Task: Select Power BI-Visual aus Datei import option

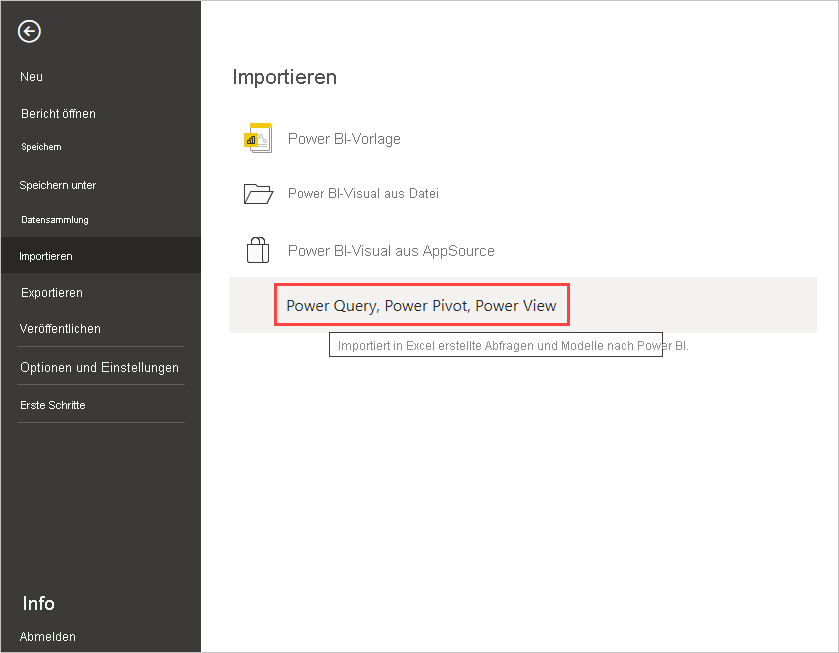Action: [x=364, y=194]
